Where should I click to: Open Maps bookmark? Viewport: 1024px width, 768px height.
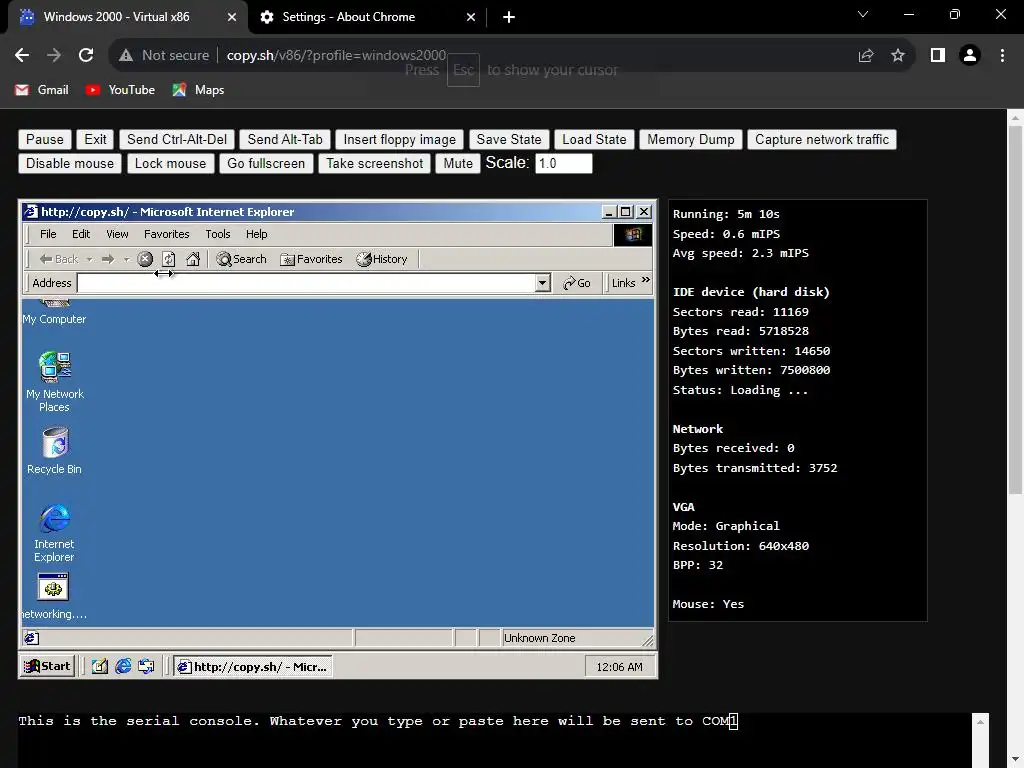(x=198, y=90)
